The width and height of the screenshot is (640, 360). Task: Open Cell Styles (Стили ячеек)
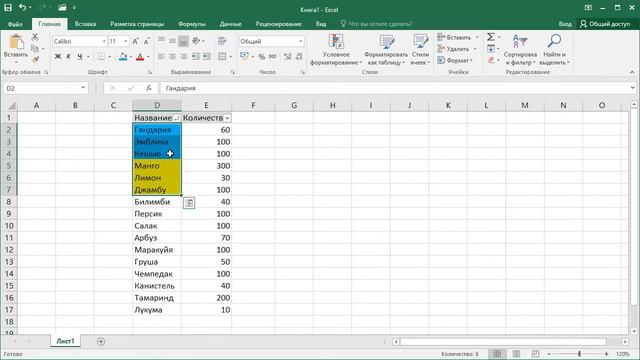pyautogui.click(x=420, y=50)
